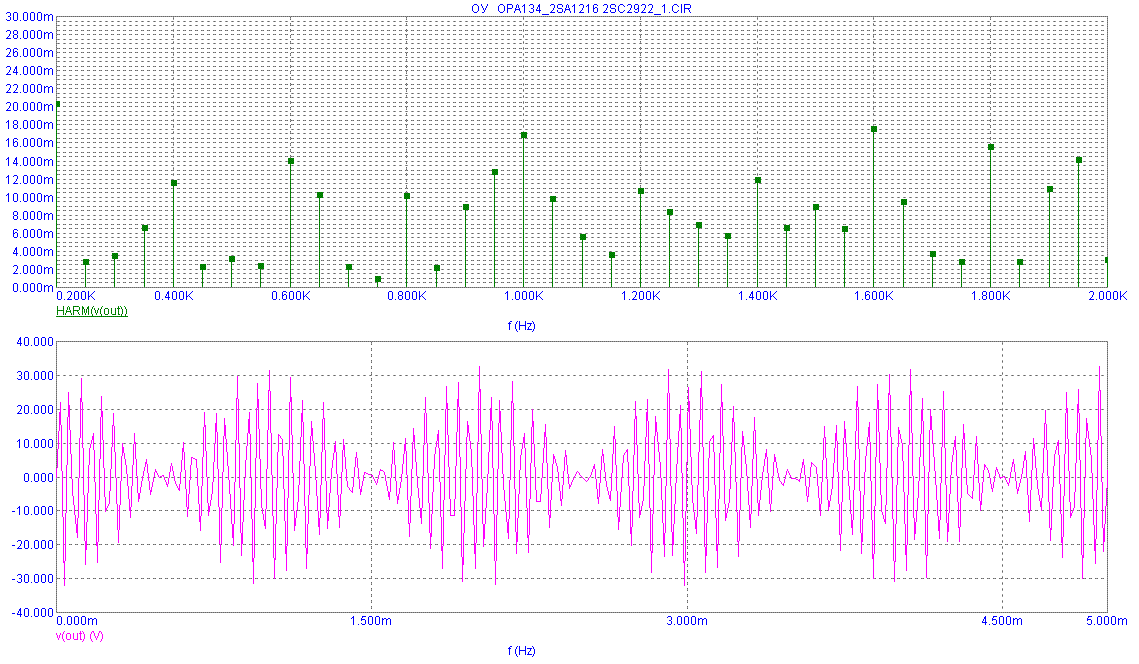Click the harmonic marker at 1.800K

(991, 147)
